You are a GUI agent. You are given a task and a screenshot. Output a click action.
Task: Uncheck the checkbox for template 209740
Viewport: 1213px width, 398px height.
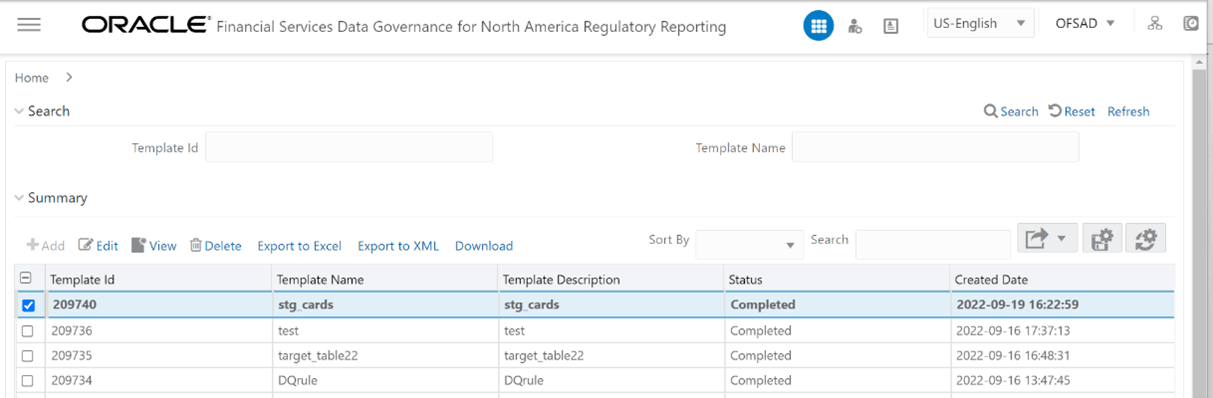(x=28, y=305)
